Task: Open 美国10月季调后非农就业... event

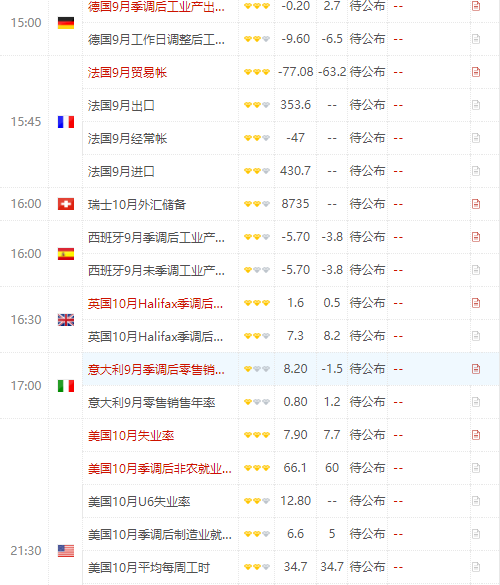Action: tap(160, 468)
